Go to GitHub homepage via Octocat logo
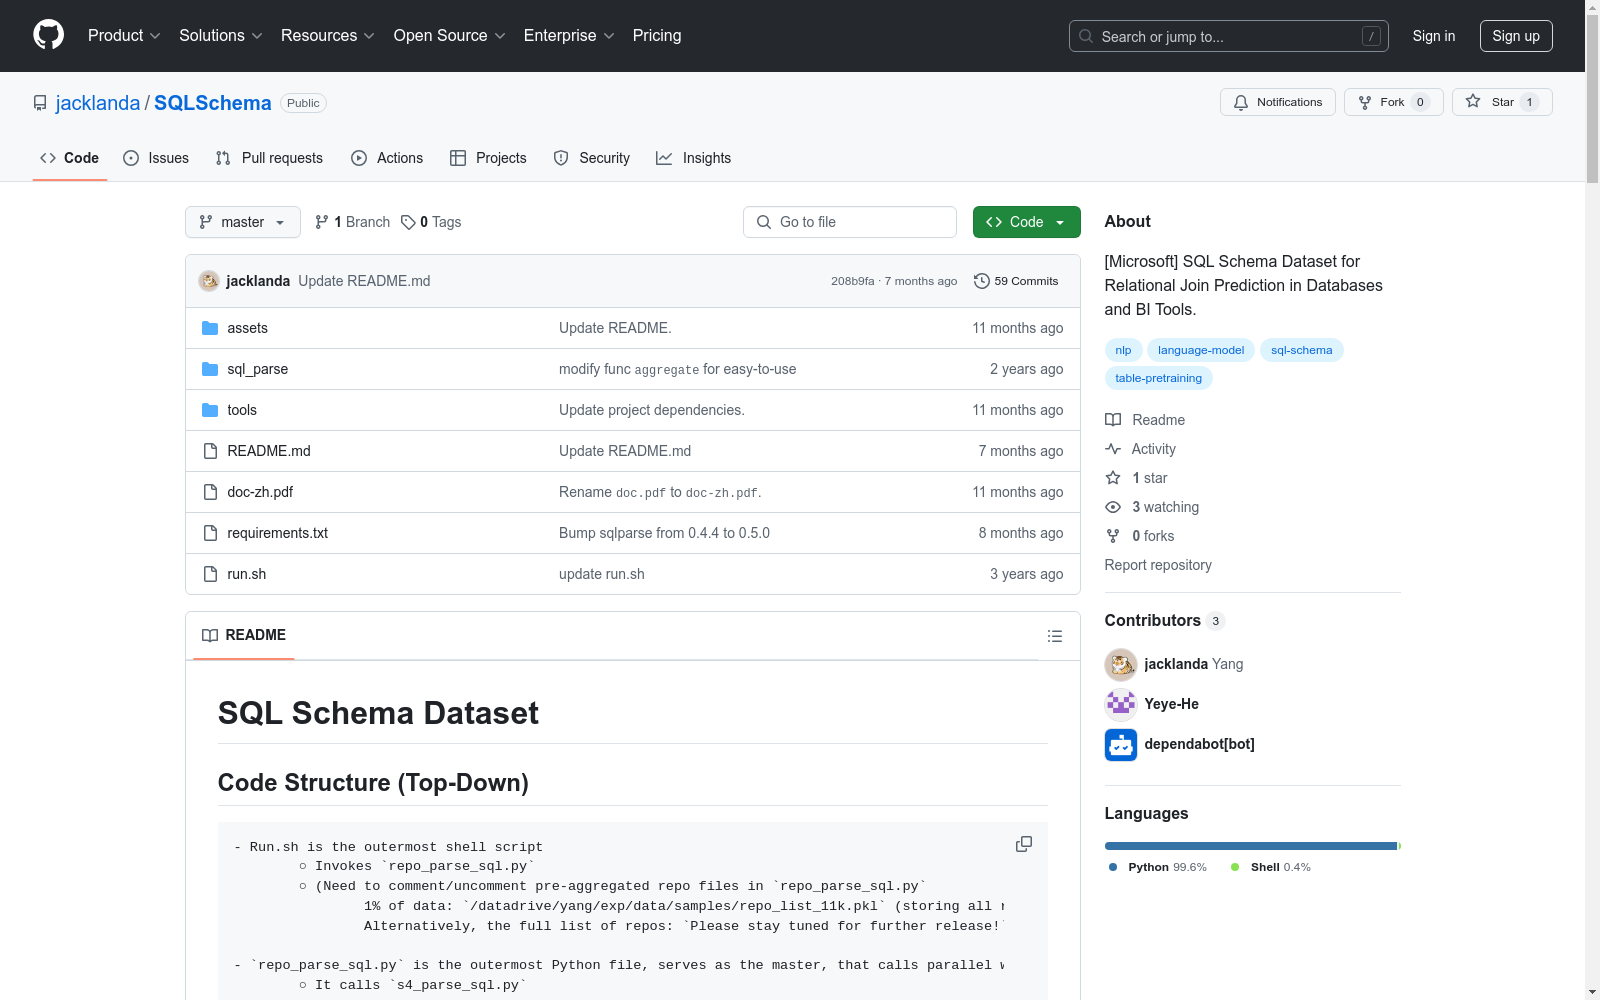Viewport: 1600px width, 1000px height. coord(48,35)
